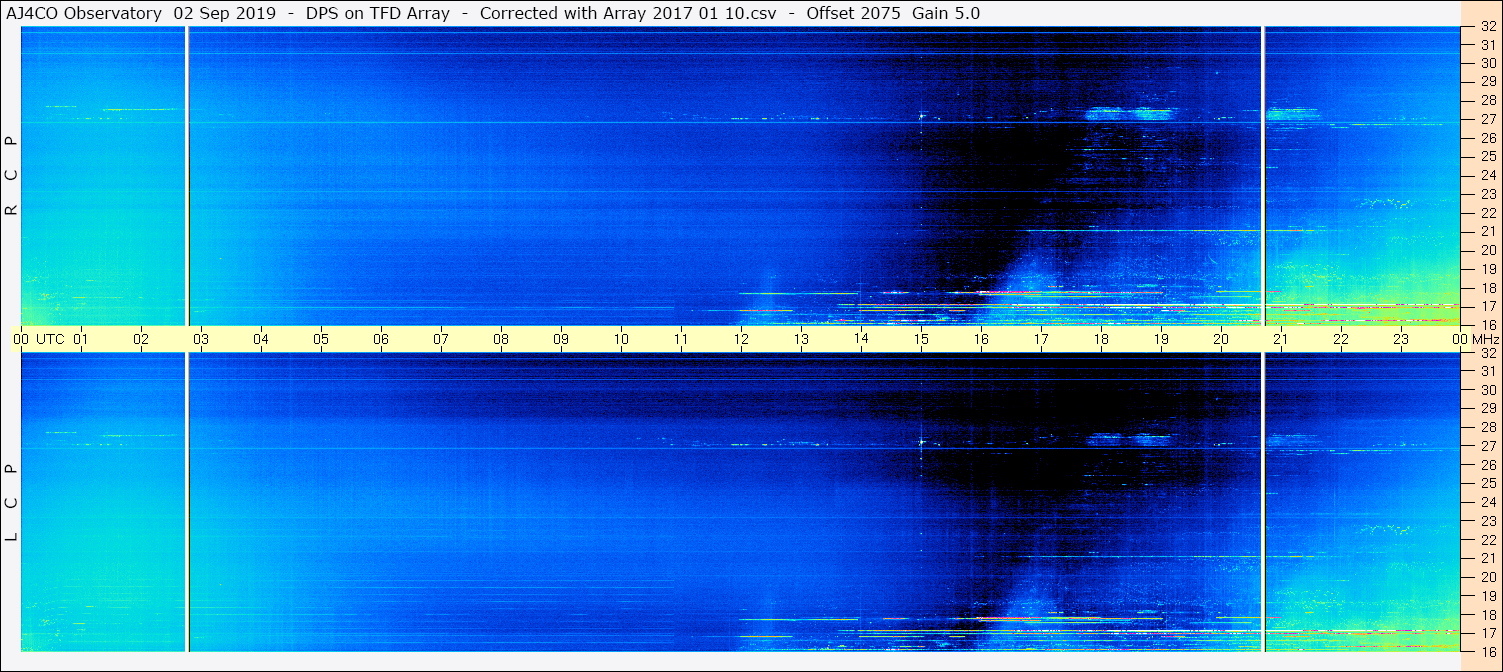Select hour "18" on the time axis
The height and width of the screenshot is (672, 1503).
(x=1101, y=339)
